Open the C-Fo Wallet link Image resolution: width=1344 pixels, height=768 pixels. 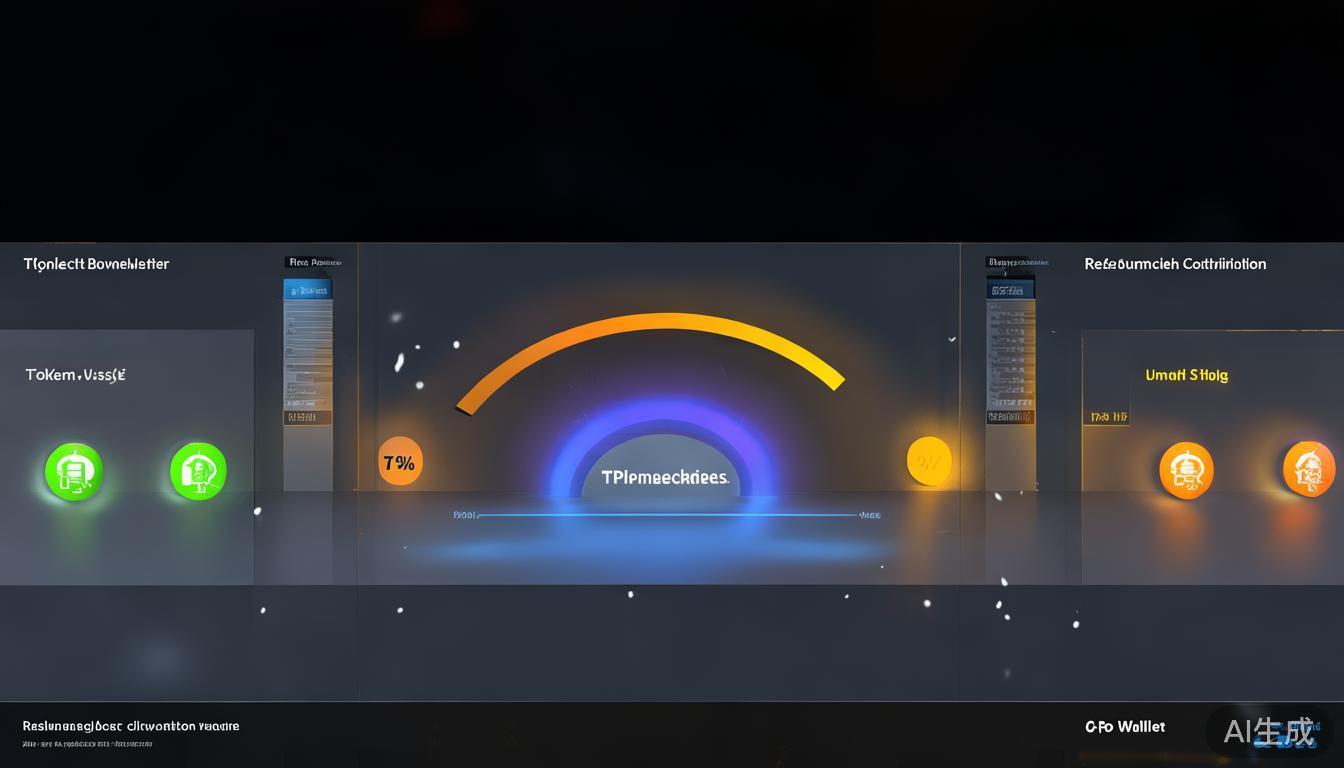1125,727
